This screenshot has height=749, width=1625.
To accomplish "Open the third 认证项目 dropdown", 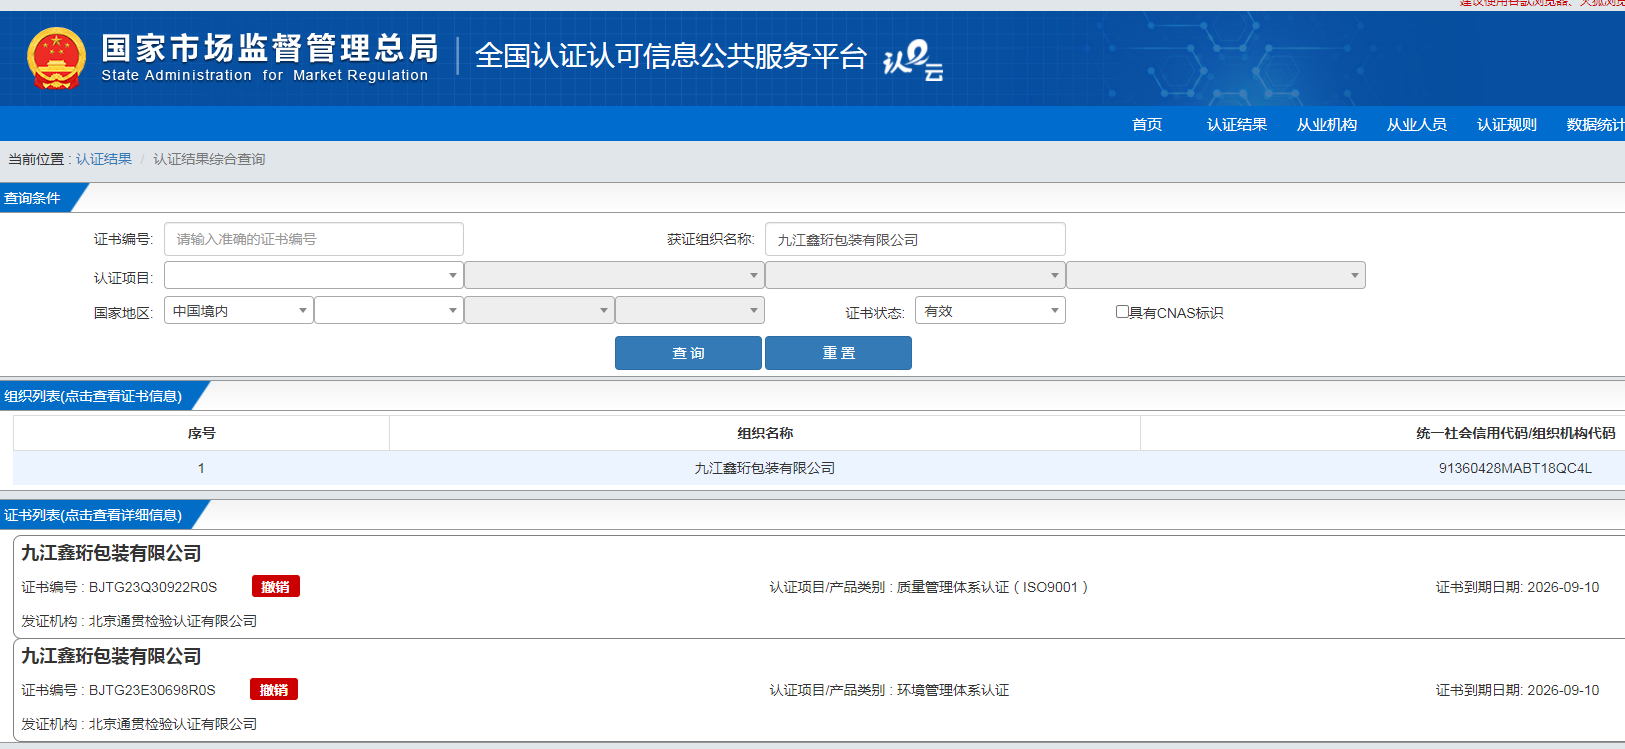I will (x=915, y=275).
